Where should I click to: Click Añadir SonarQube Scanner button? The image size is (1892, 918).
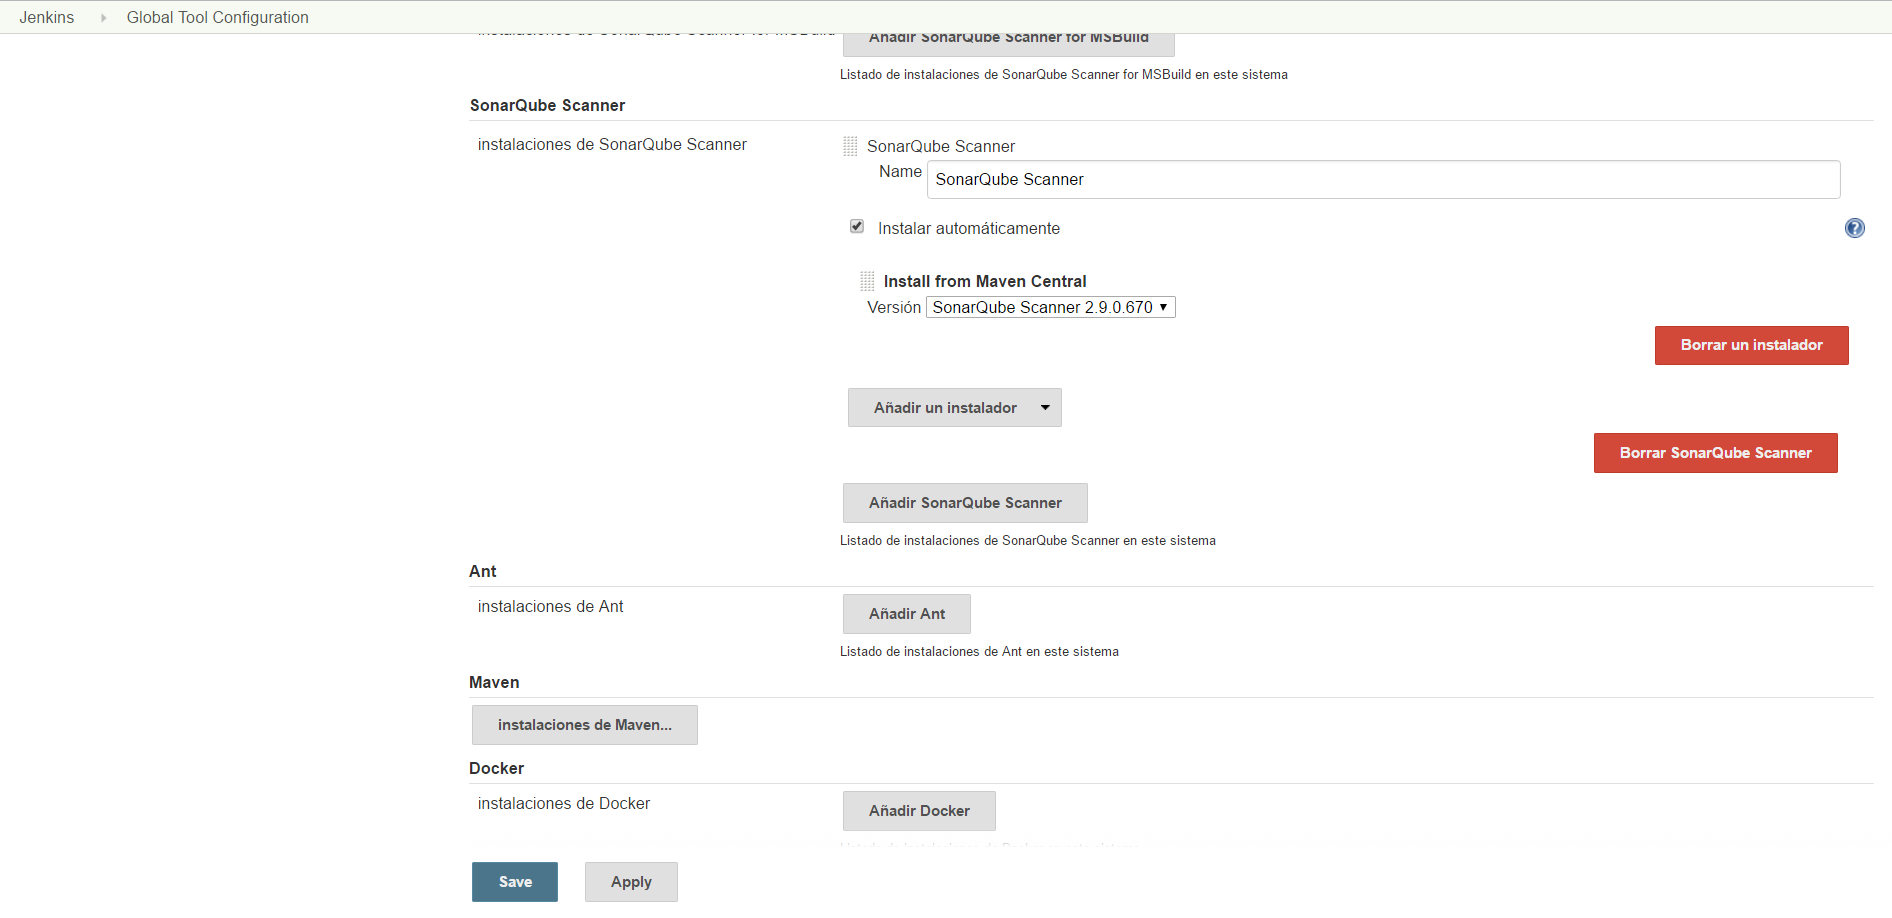pos(965,503)
